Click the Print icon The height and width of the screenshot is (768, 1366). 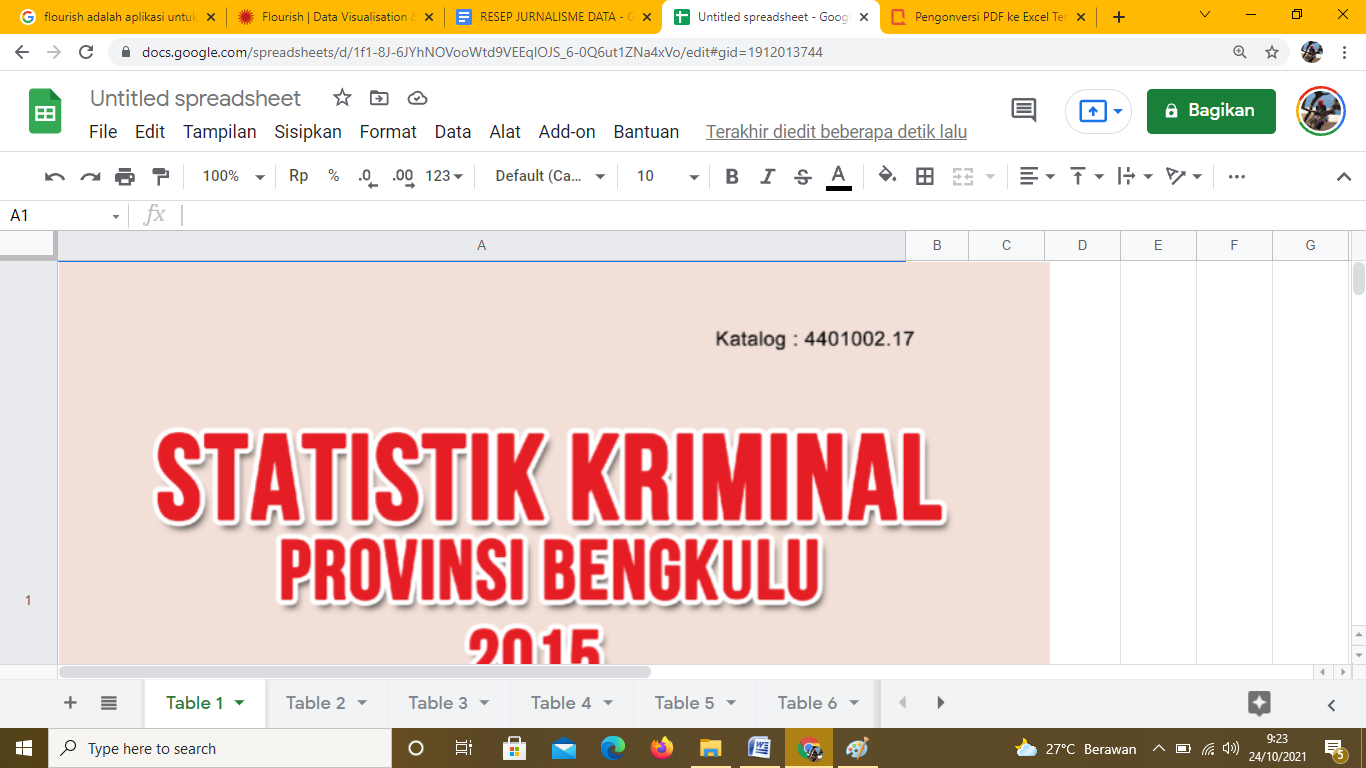pos(125,177)
